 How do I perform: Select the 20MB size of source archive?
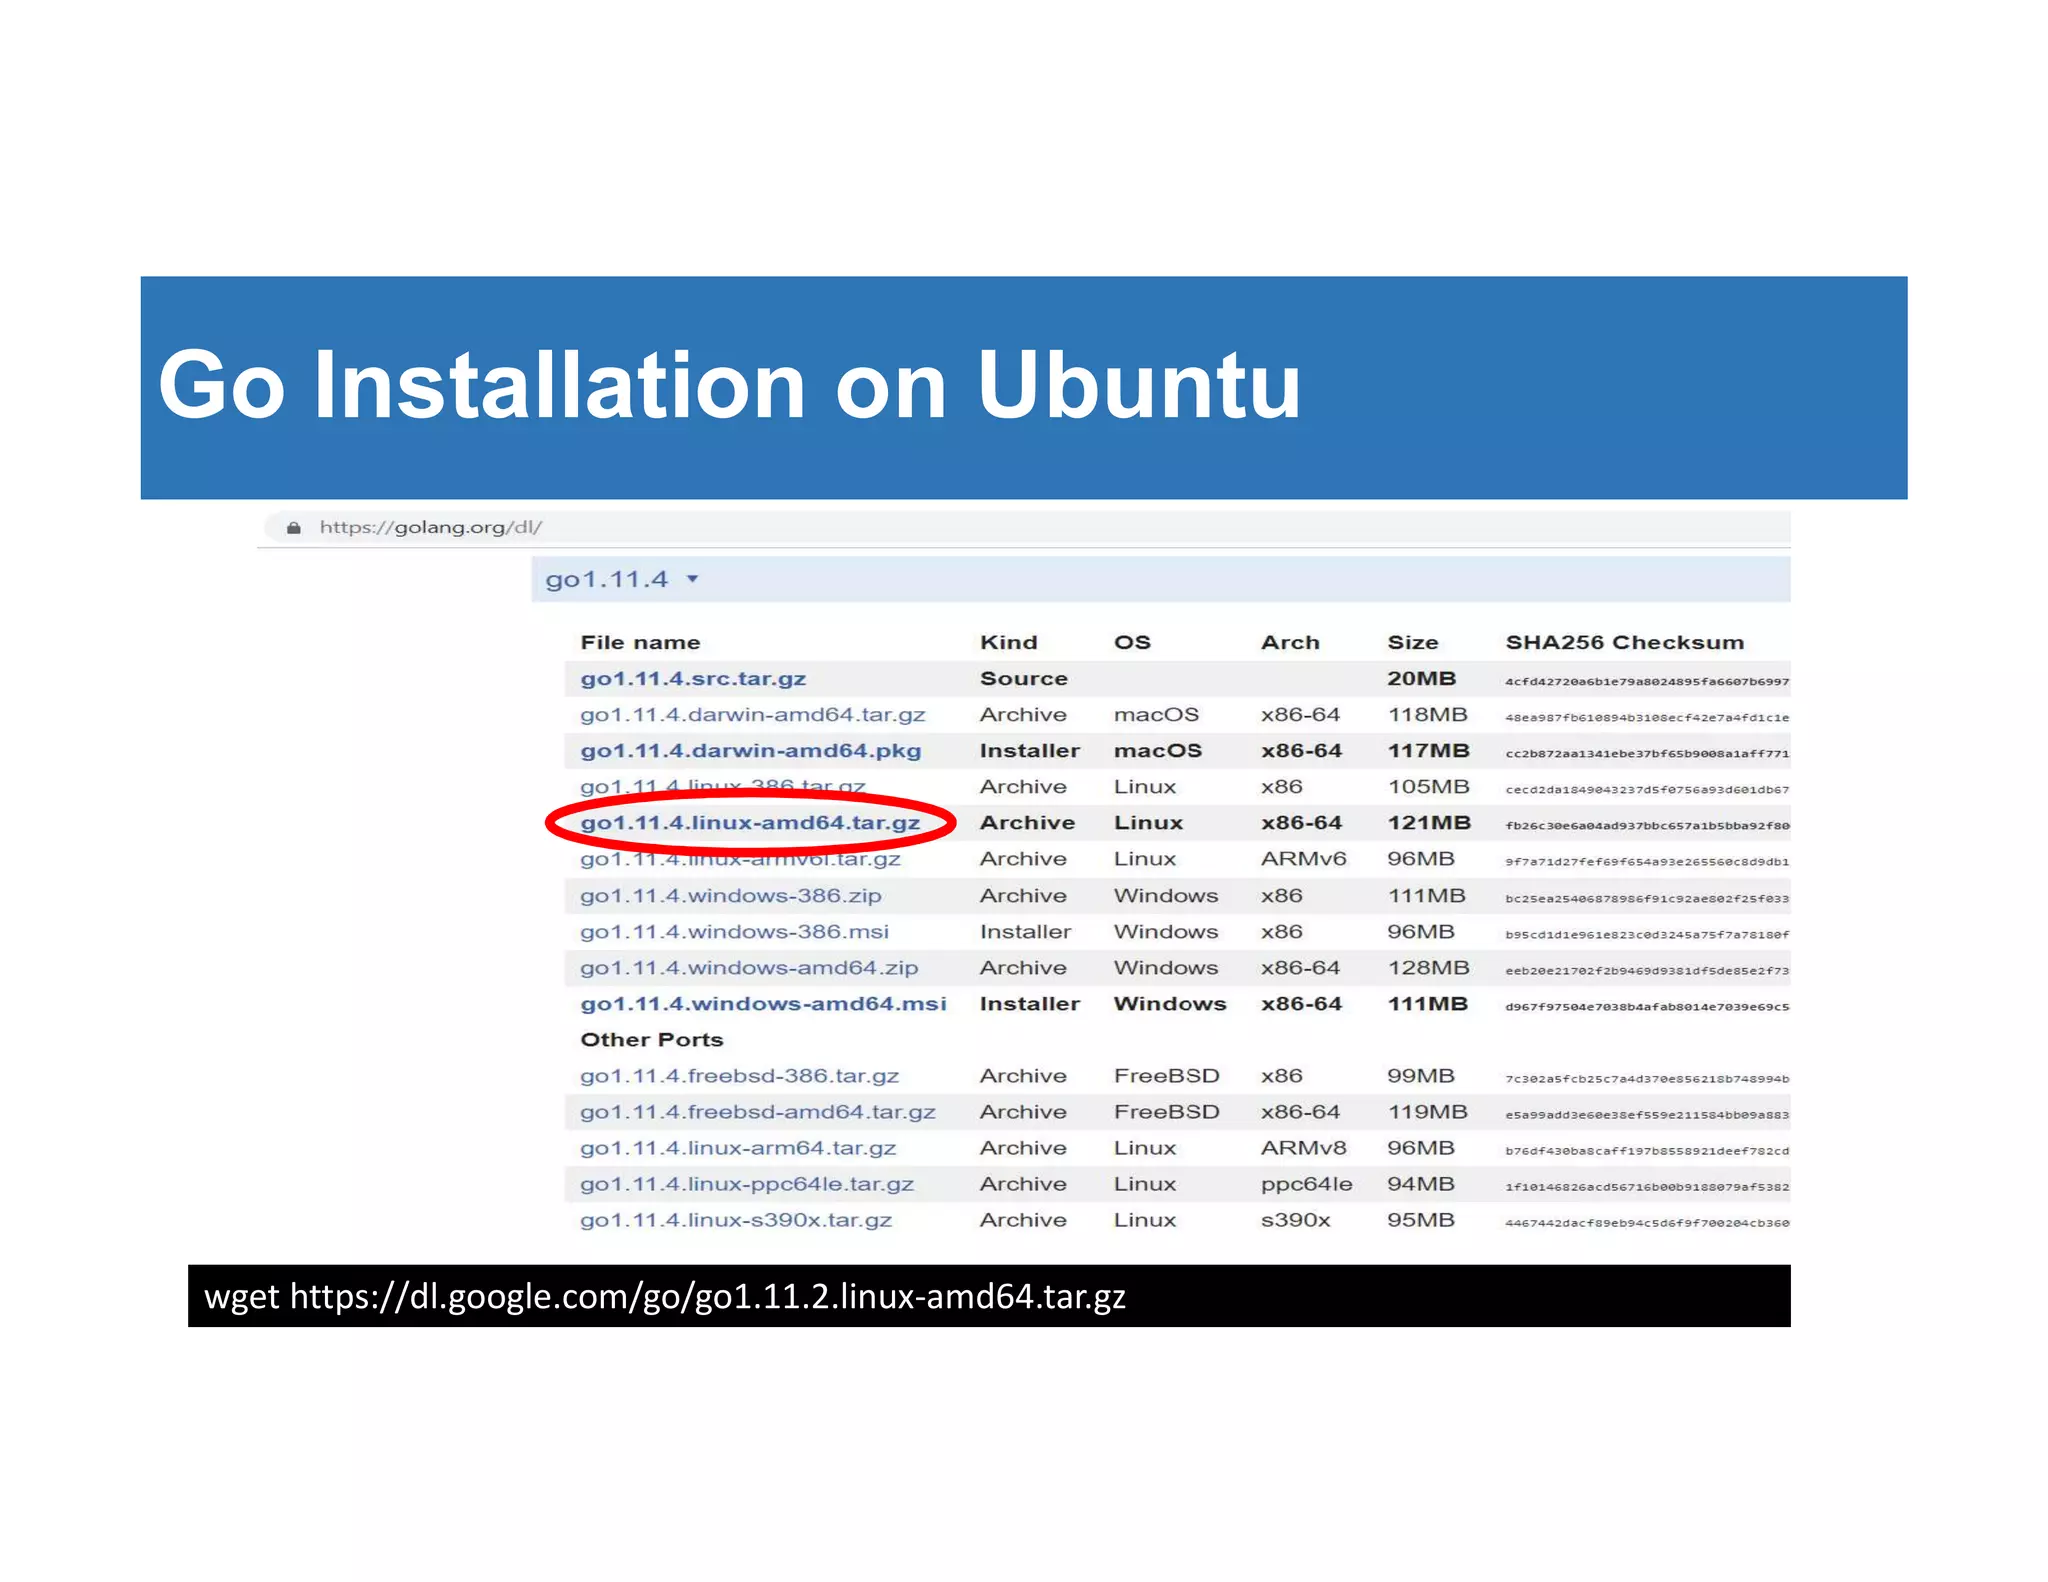click(1421, 678)
